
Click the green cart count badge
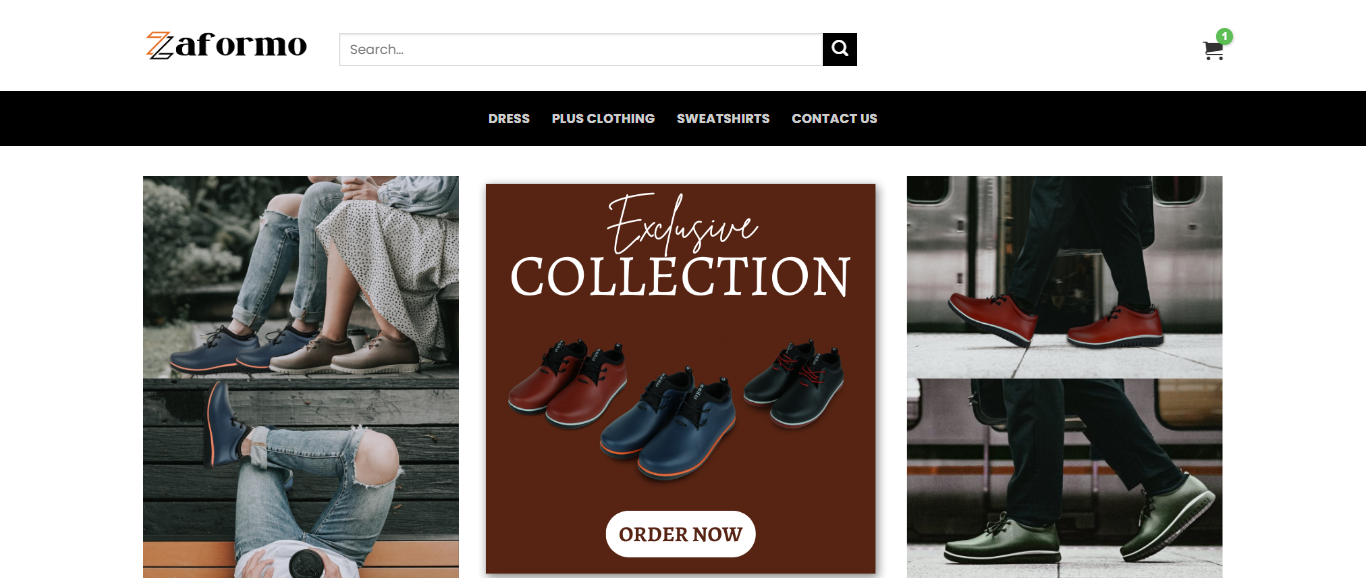tap(1224, 36)
